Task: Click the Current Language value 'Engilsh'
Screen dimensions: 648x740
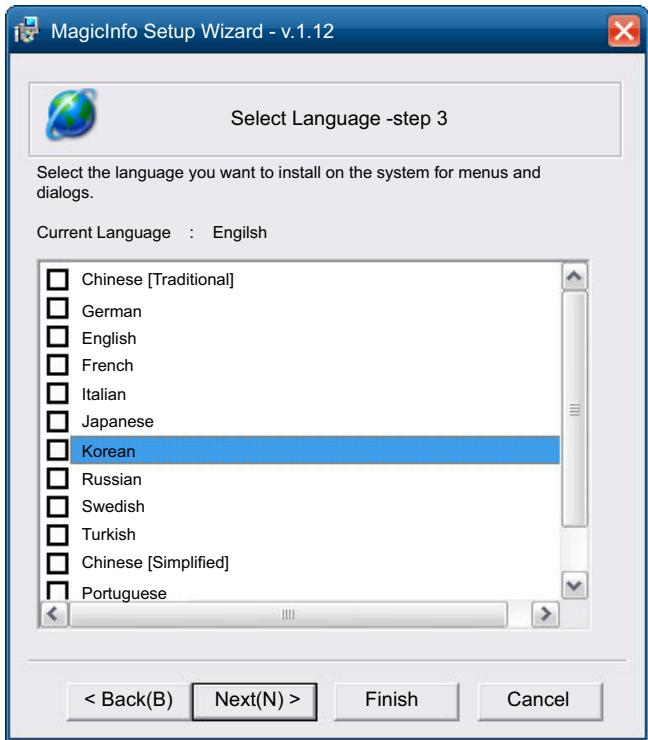Action: [x=240, y=233]
